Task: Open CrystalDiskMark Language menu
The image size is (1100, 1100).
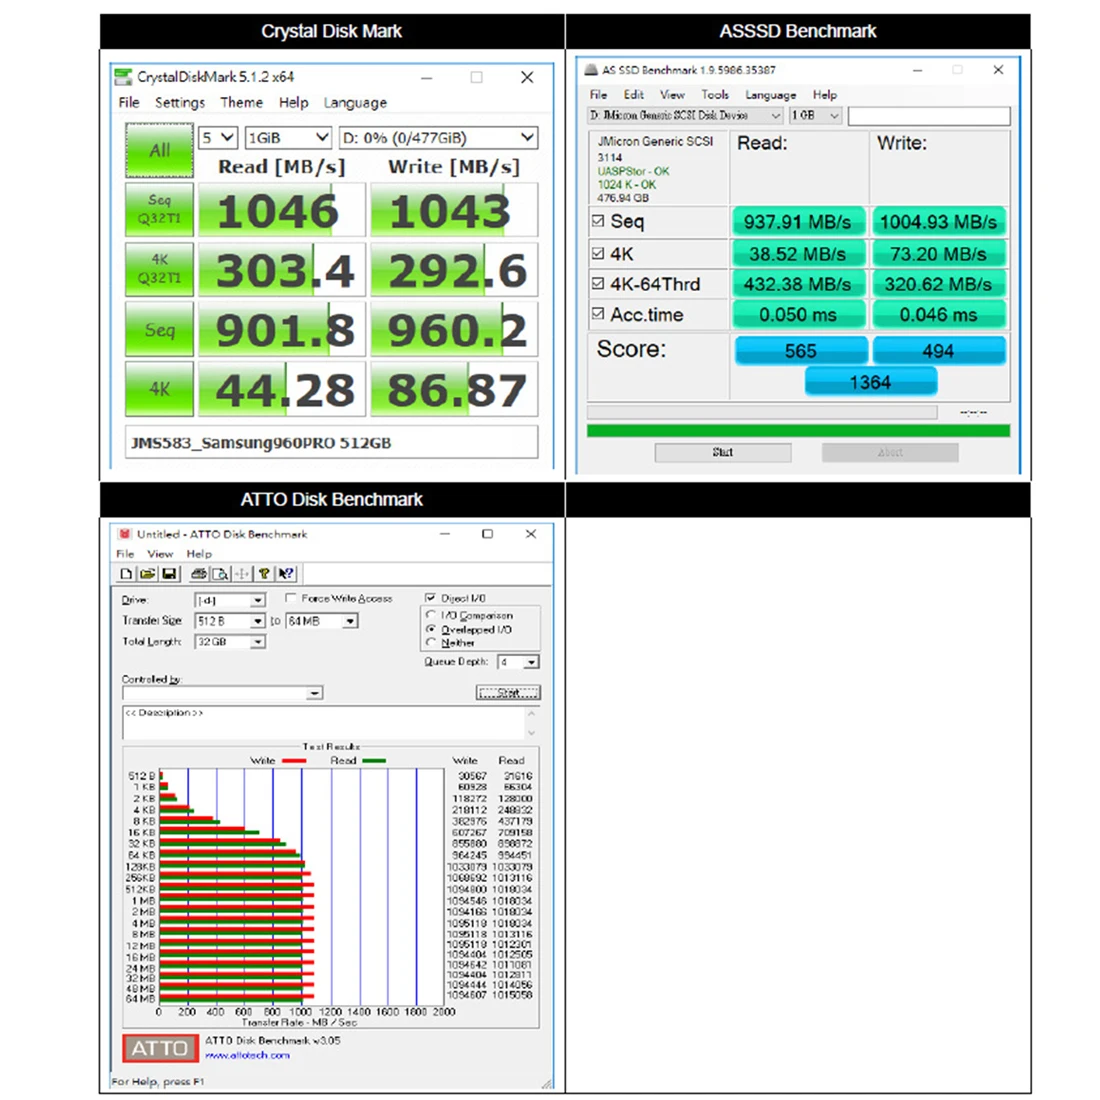Action: coord(355,102)
